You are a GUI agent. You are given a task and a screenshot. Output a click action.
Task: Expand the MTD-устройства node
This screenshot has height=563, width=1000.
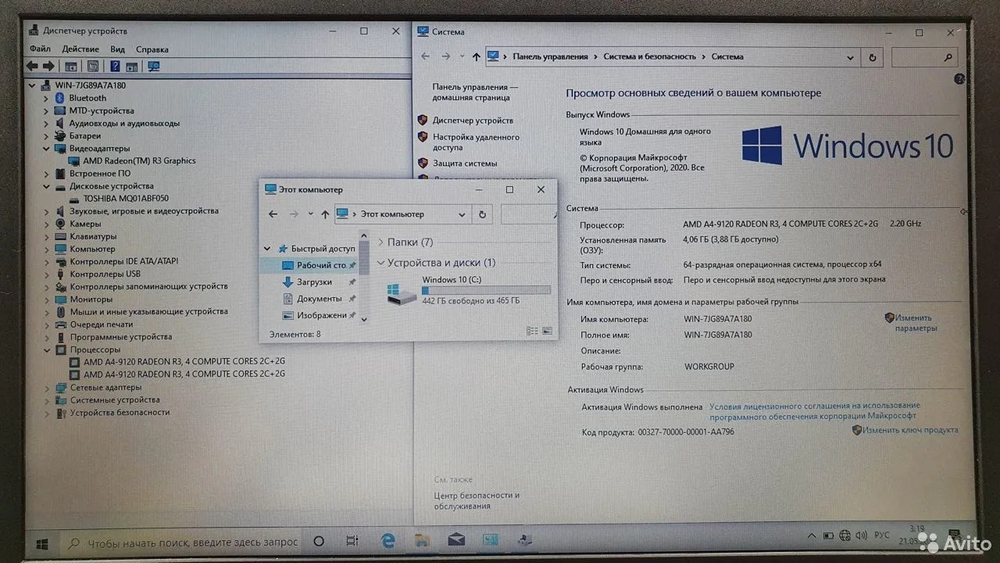click(46, 111)
